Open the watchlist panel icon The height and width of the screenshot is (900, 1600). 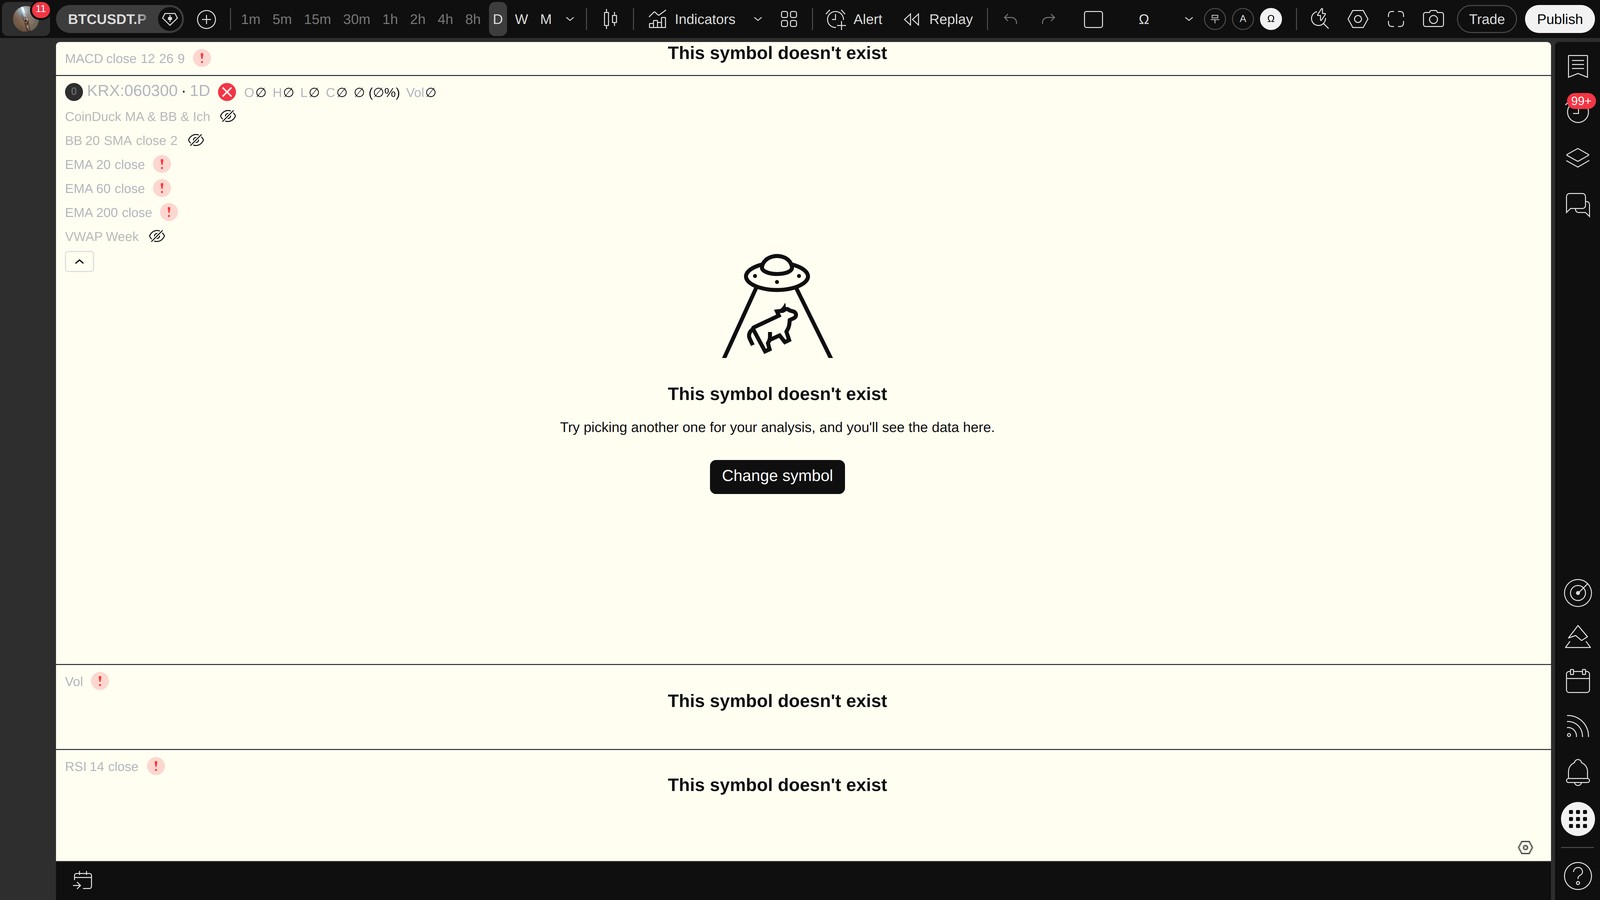point(1577,67)
